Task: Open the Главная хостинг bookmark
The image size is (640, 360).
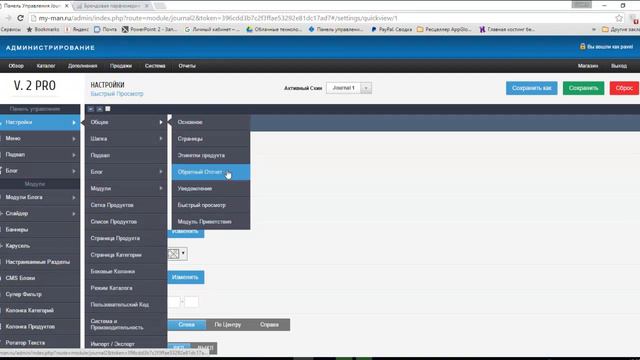Action: 507,29
